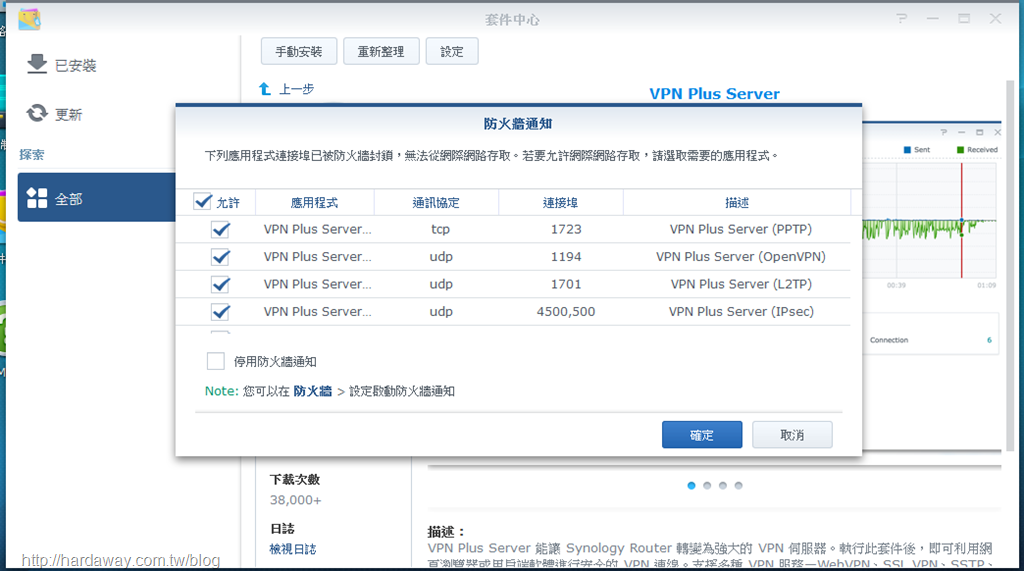The width and height of the screenshot is (1024, 571).
Task: Open the Update section icon
Action: (37, 114)
